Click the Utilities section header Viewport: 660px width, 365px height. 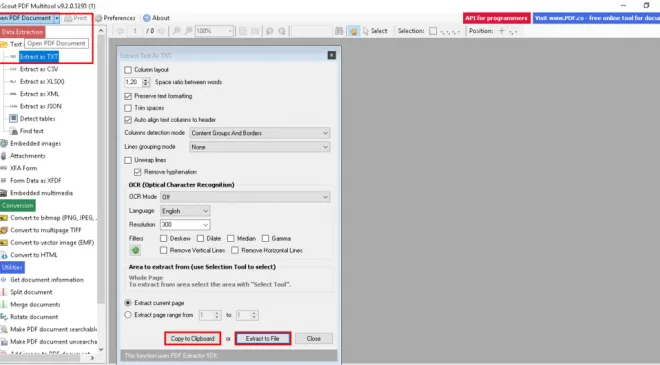(x=12, y=267)
